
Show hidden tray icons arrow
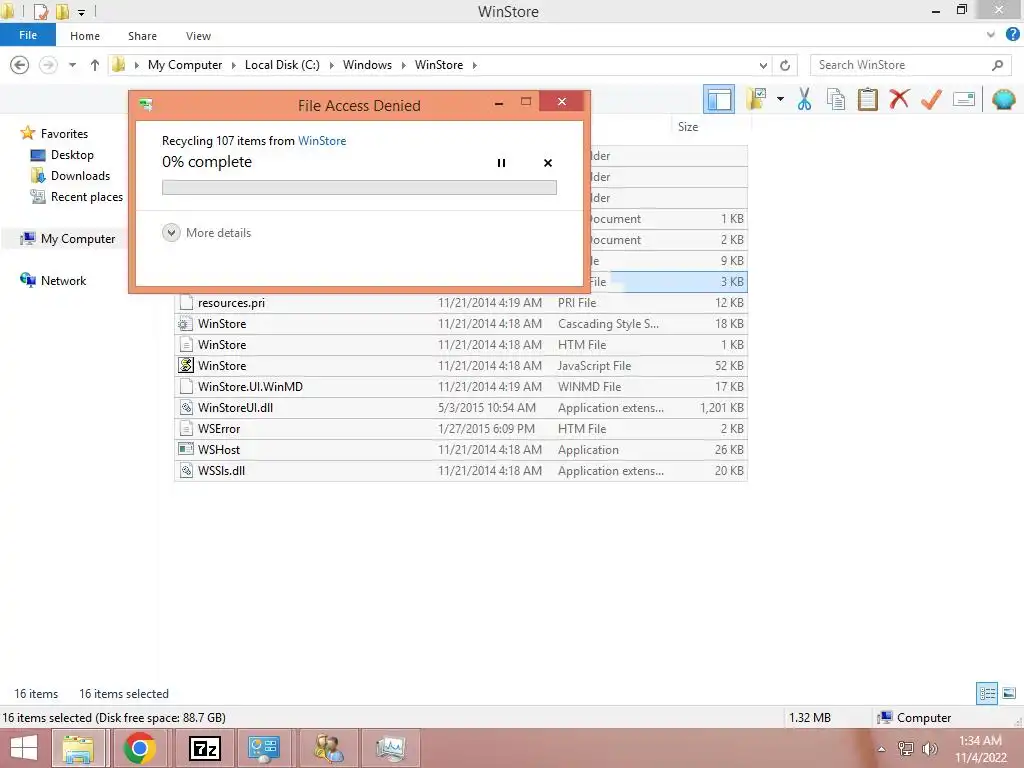[881, 749]
